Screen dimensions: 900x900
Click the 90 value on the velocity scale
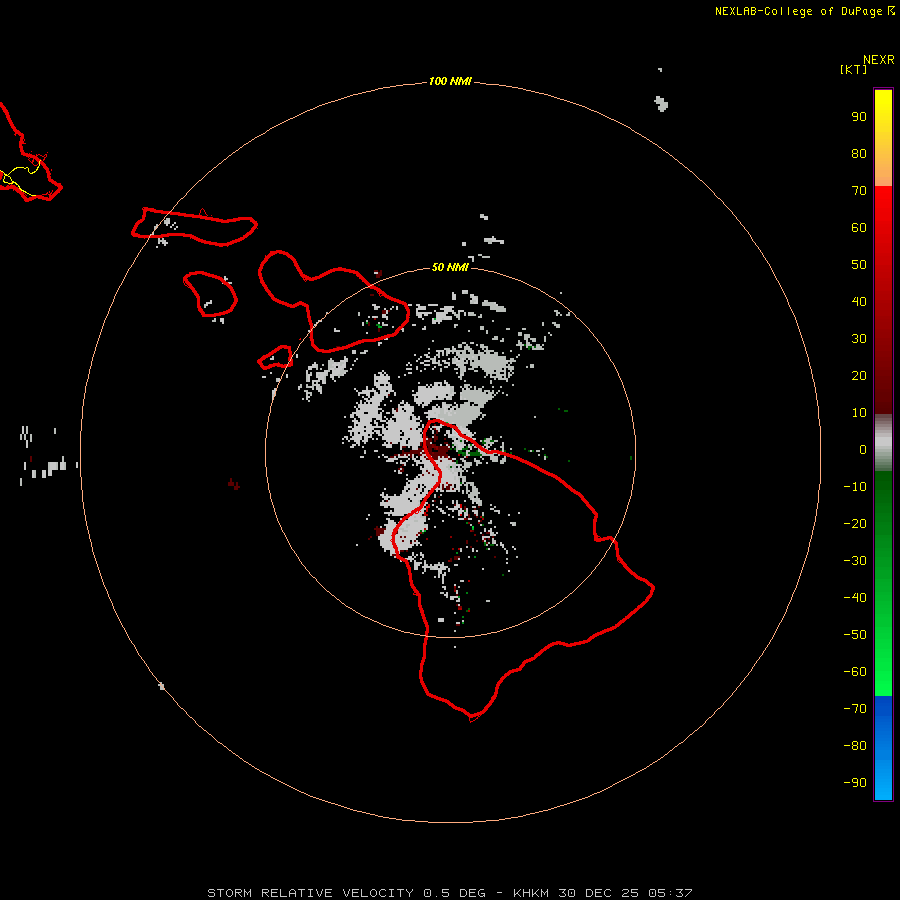859,117
